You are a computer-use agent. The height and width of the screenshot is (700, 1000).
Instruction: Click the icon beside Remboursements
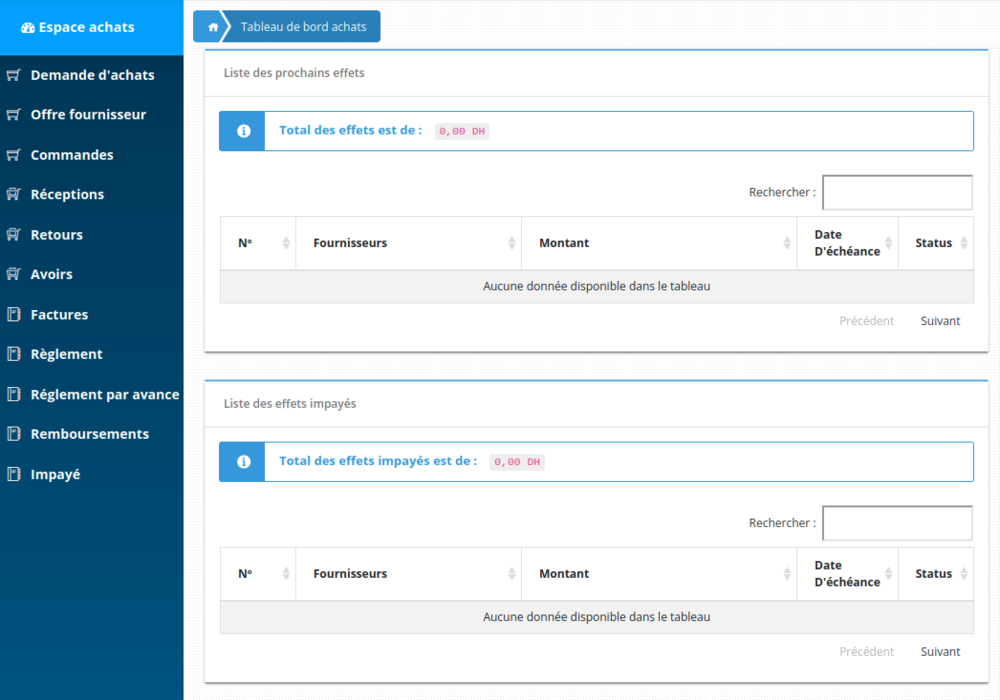tap(14, 435)
